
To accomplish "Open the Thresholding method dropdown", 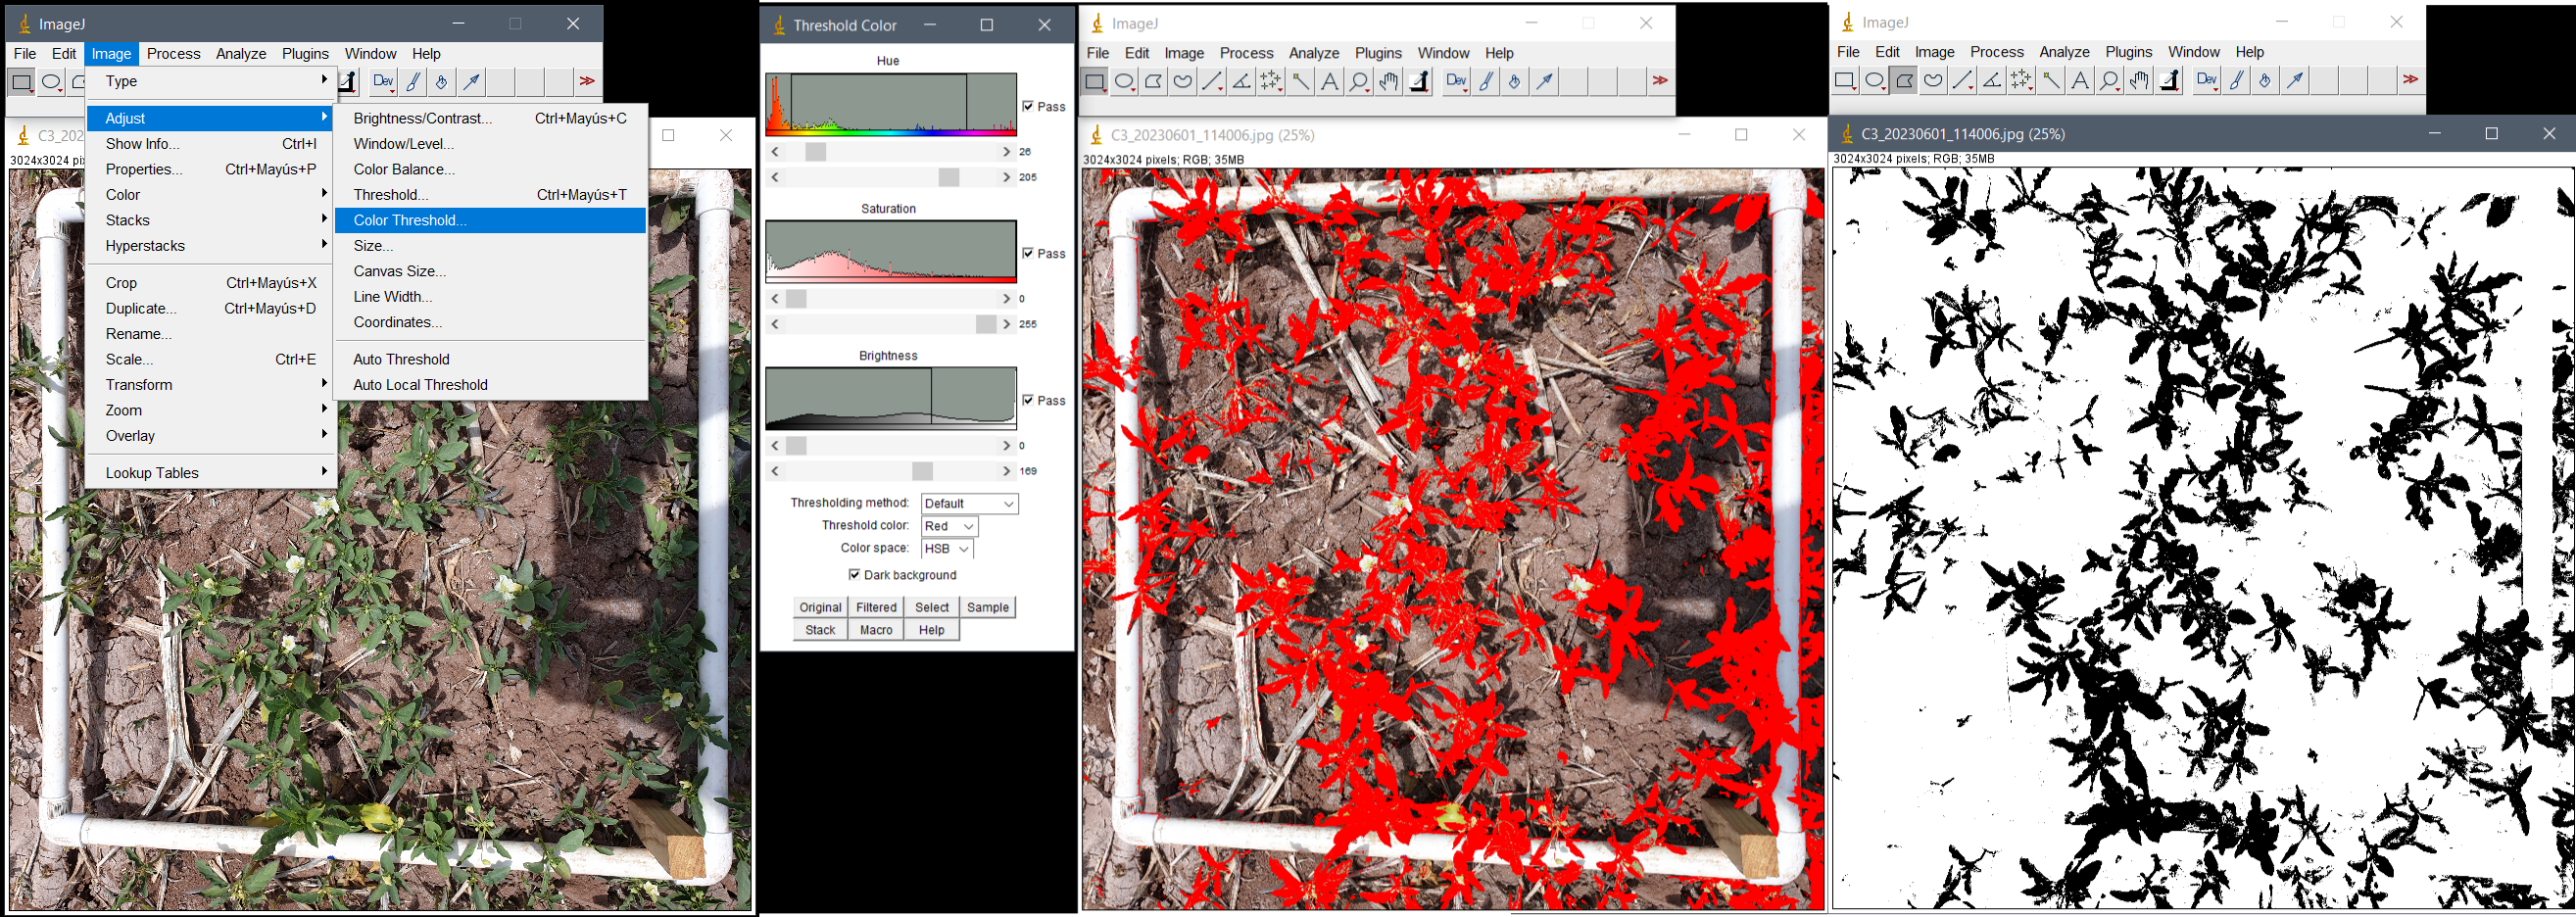I will (x=969, y=504).
